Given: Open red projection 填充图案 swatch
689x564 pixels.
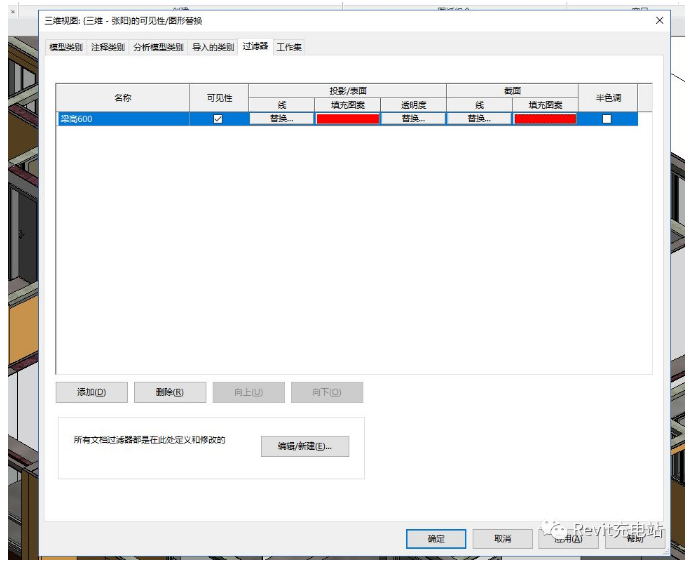Looking at the screenshot, I should click(x=348, y=119).
